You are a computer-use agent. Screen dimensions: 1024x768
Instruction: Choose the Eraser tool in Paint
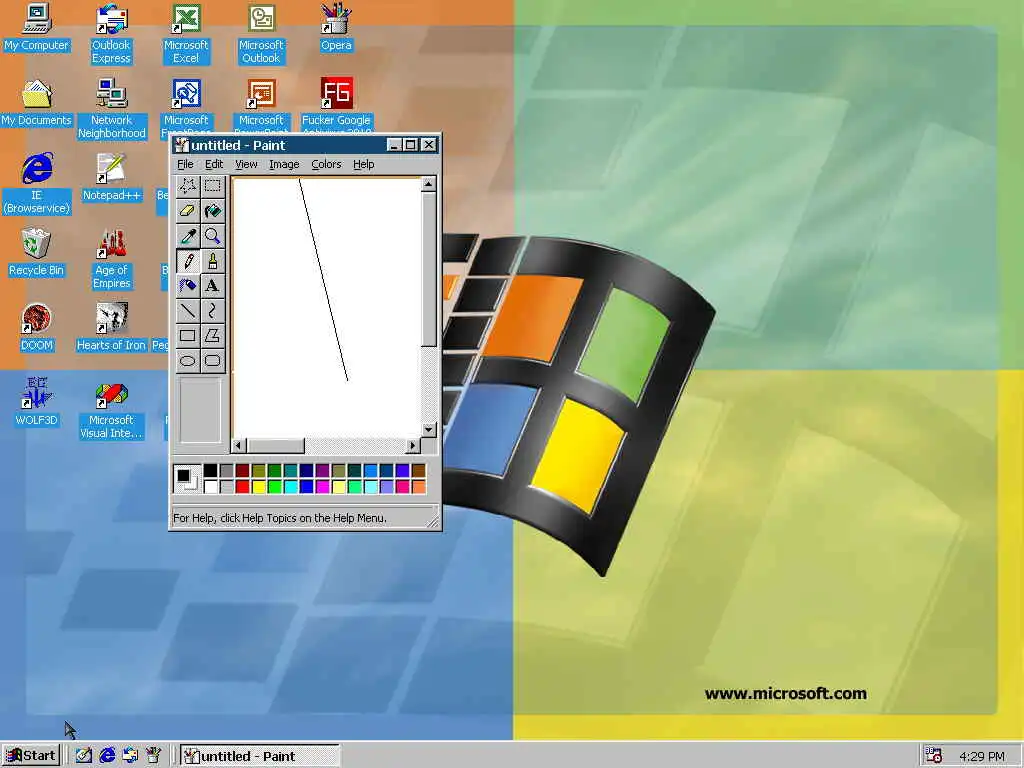point(187,211)
